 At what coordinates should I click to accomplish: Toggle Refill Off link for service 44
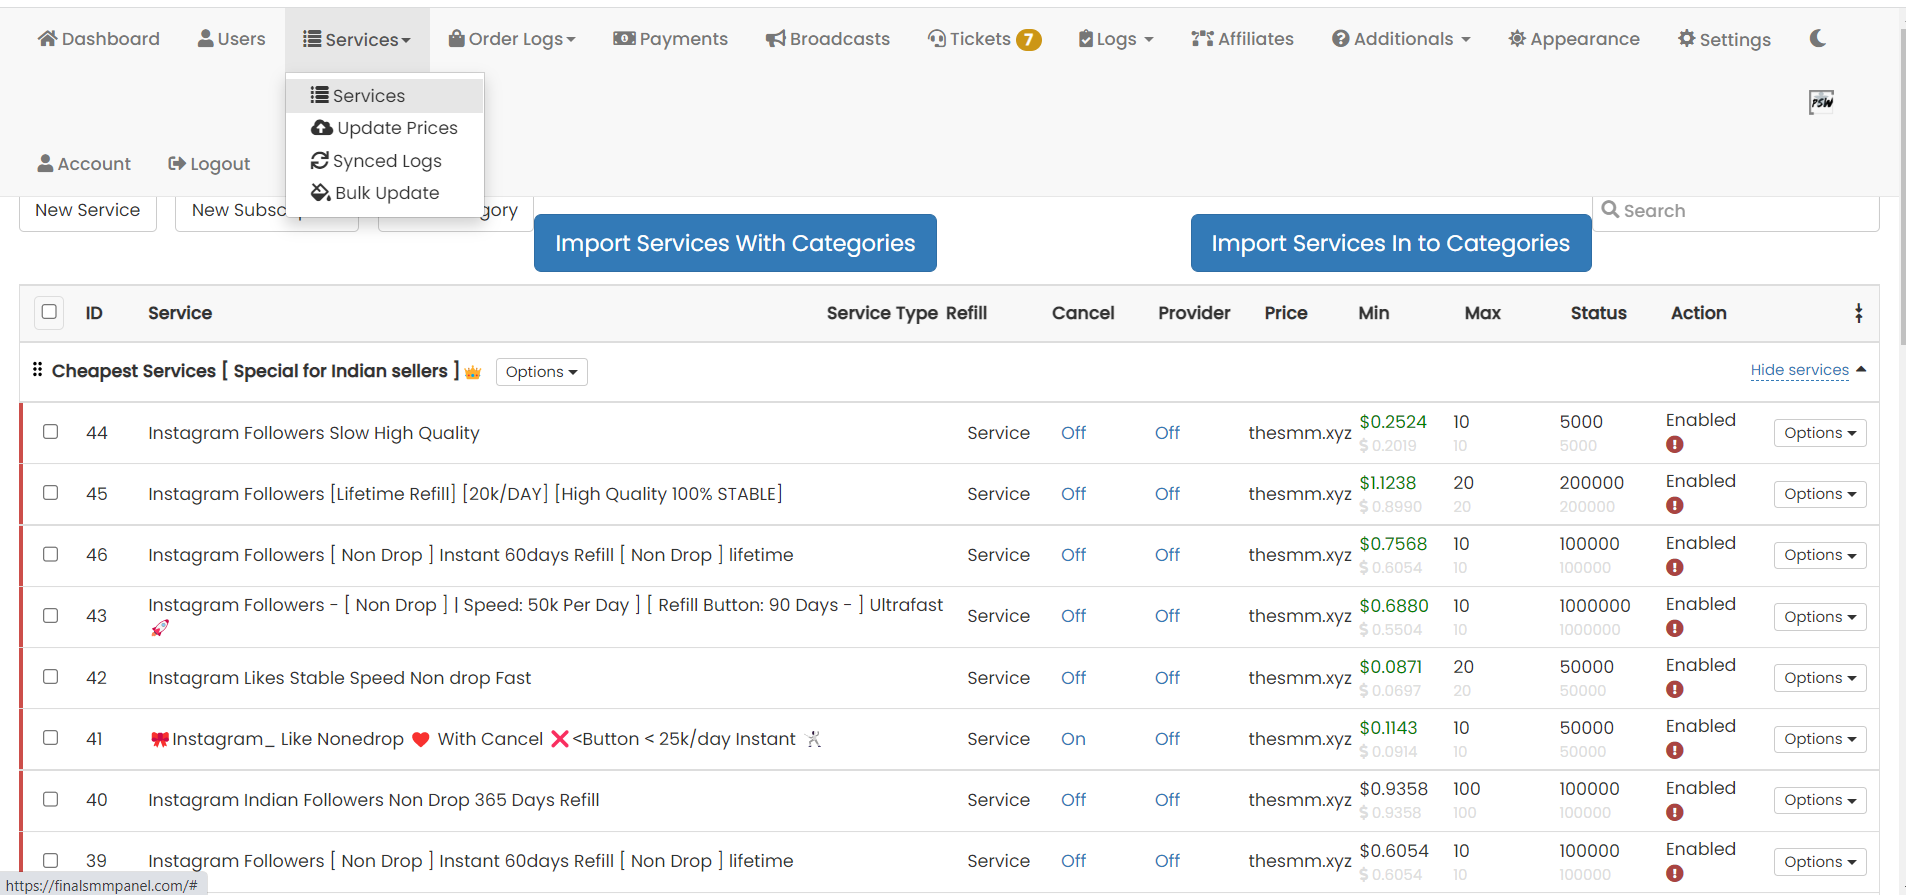tap(1073, 433)
